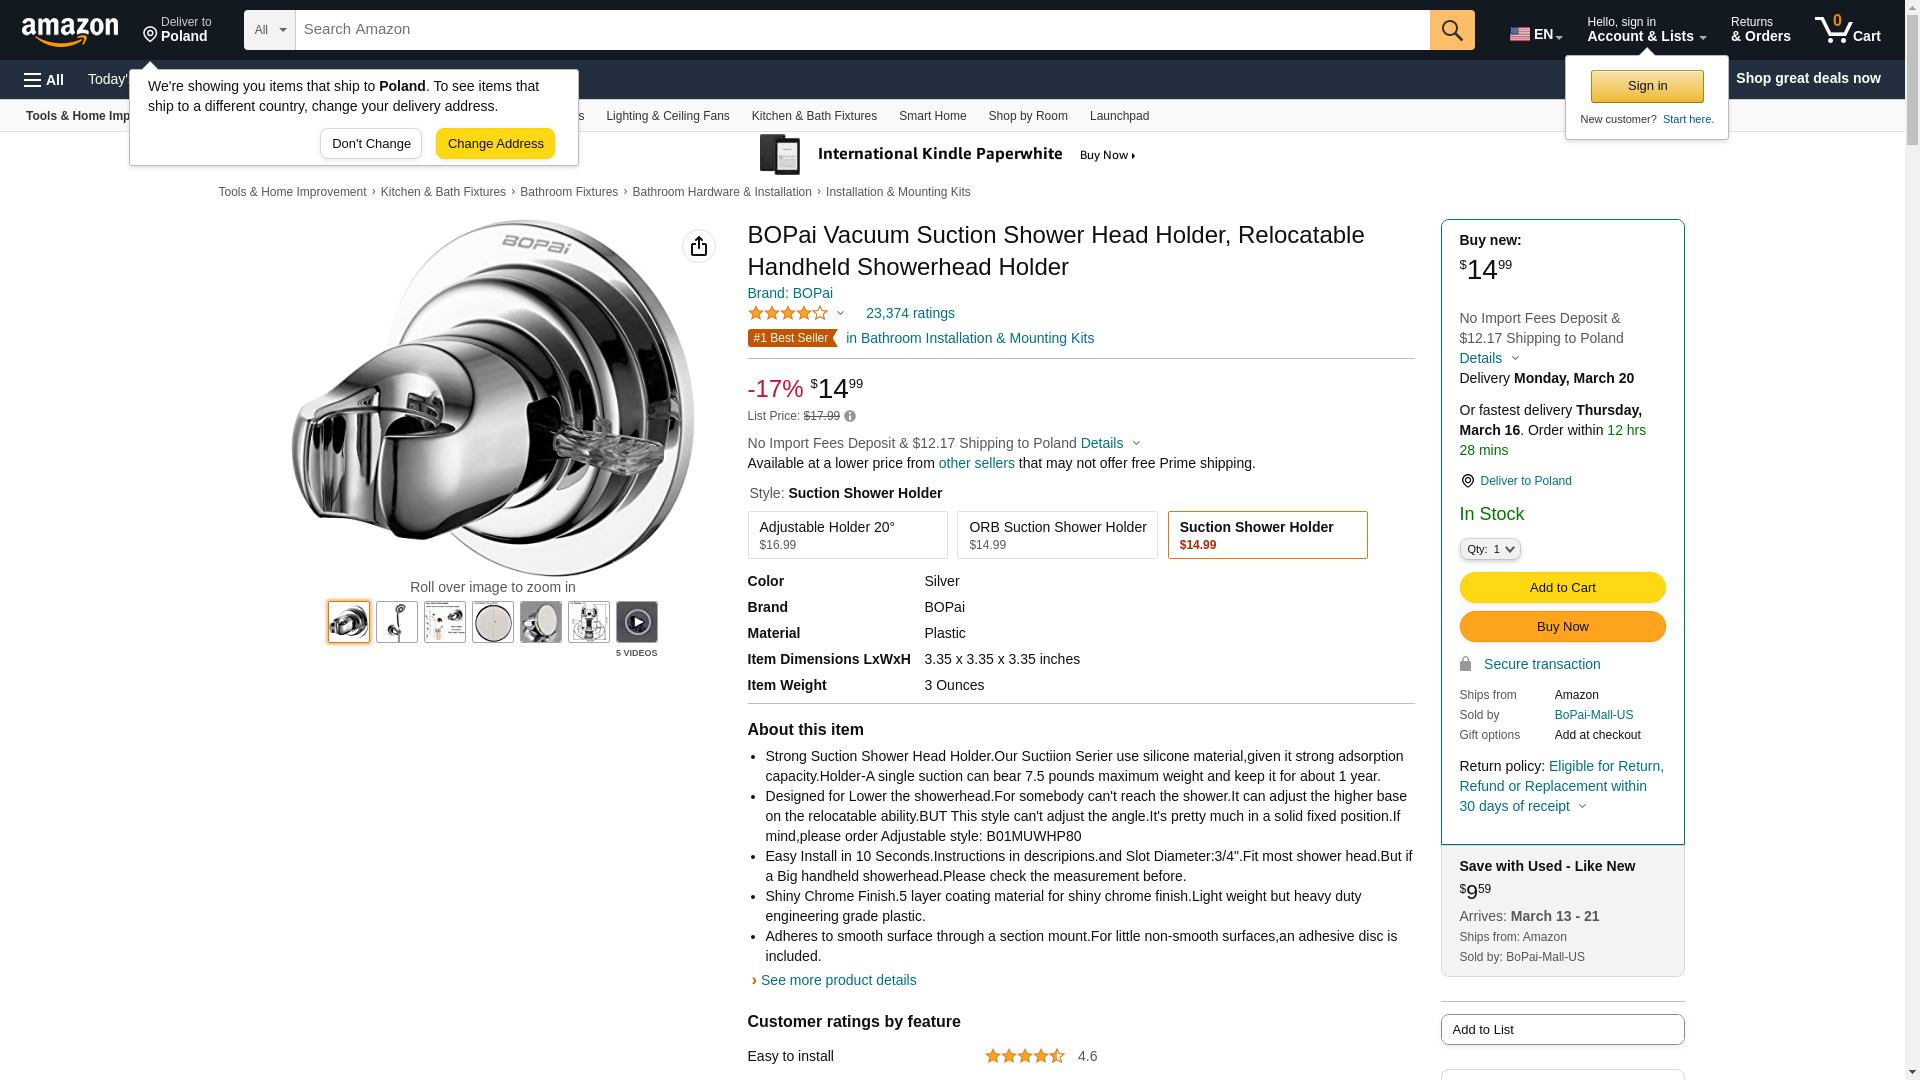The height and width of the screenshot is (1080, 1920).
Task: Open the shopping cart icon
Action: [x=1847, y=30]
